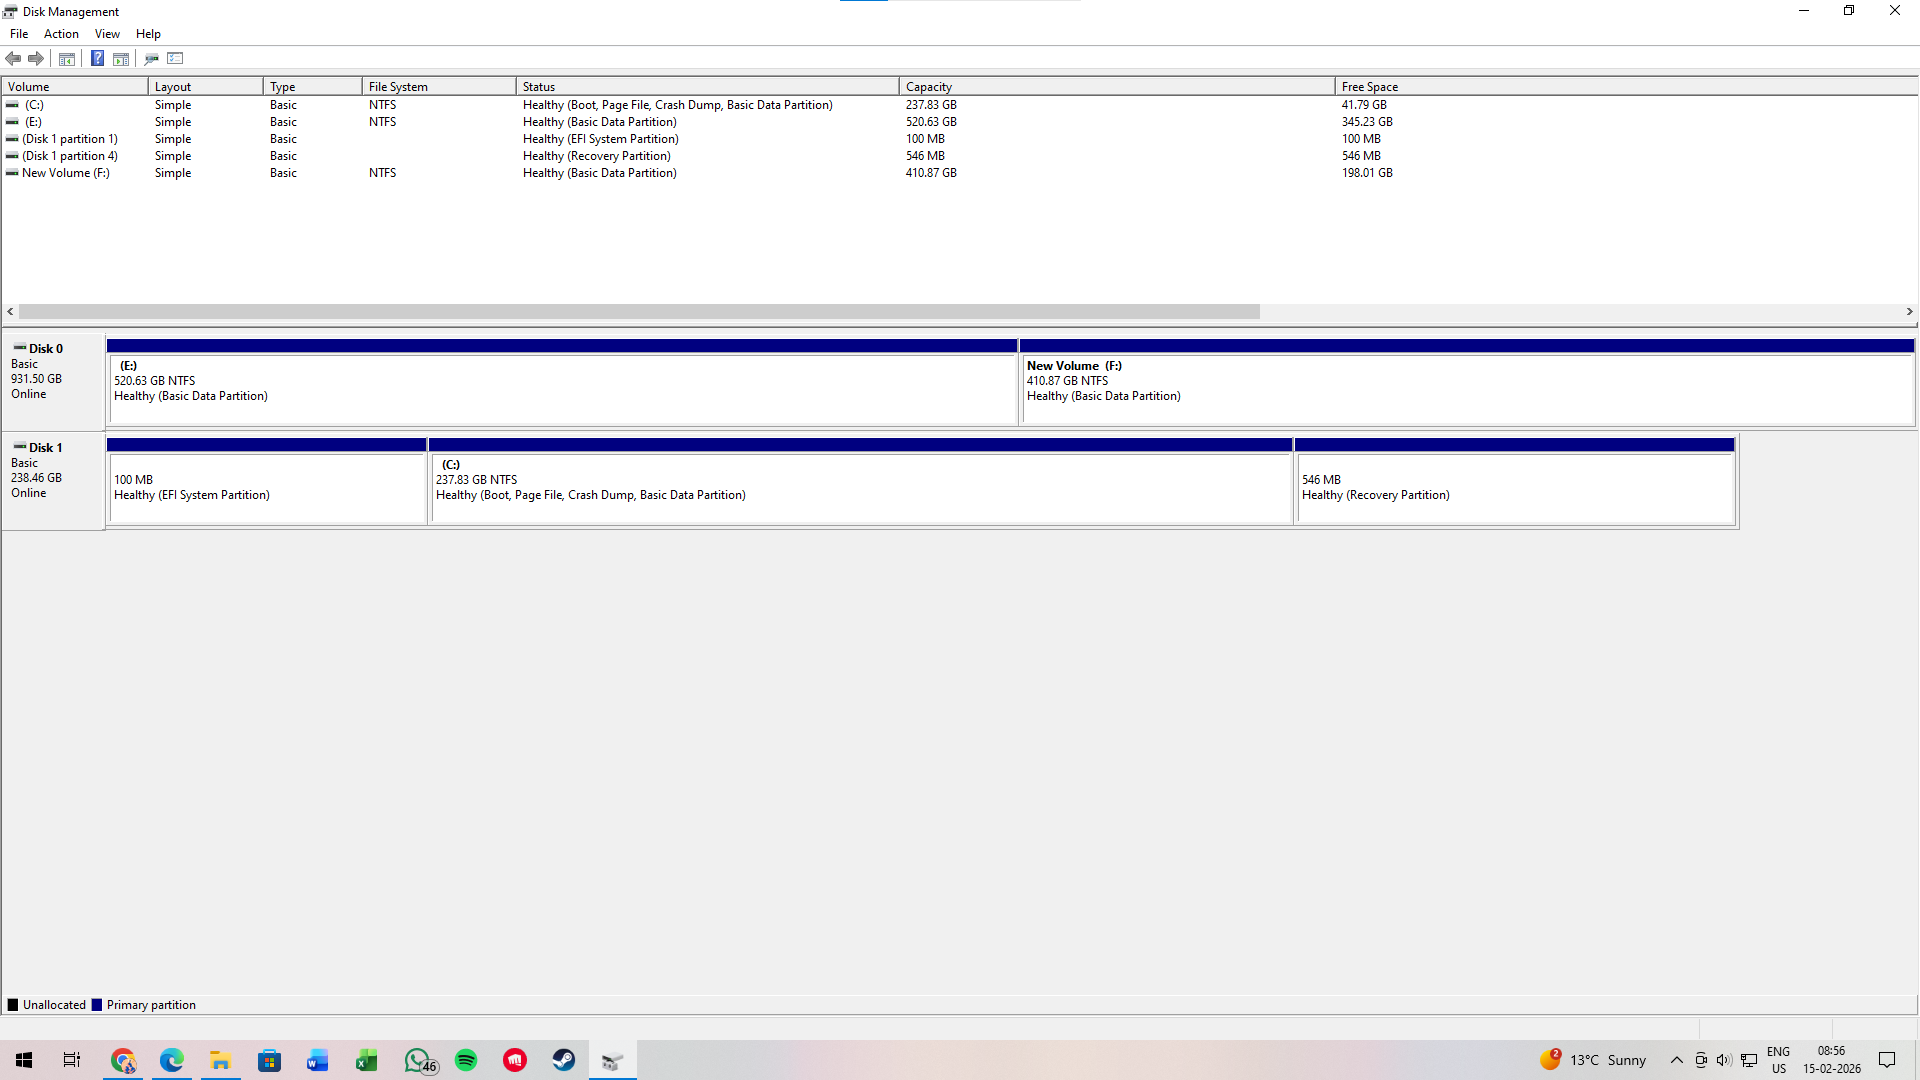The width and height of the screenshot is (1920, 1080).
Task: Open the File menu
Action: pyautogui.click(x=19, y=34)
